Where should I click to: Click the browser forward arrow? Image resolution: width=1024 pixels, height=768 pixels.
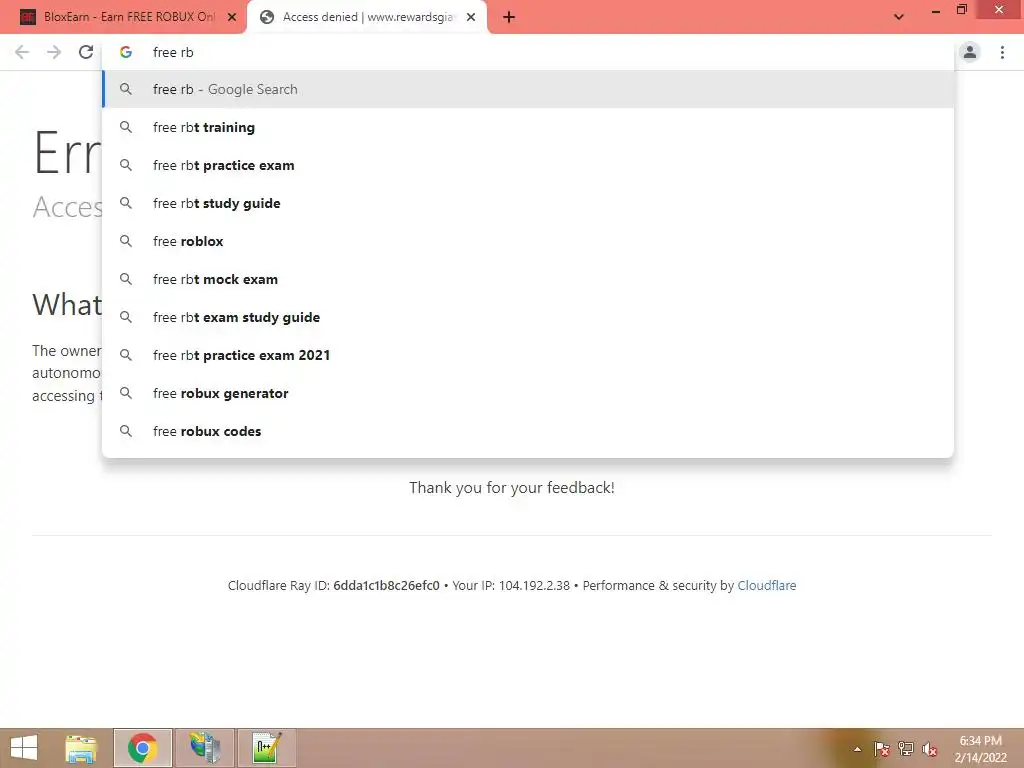tap(54, 52)
